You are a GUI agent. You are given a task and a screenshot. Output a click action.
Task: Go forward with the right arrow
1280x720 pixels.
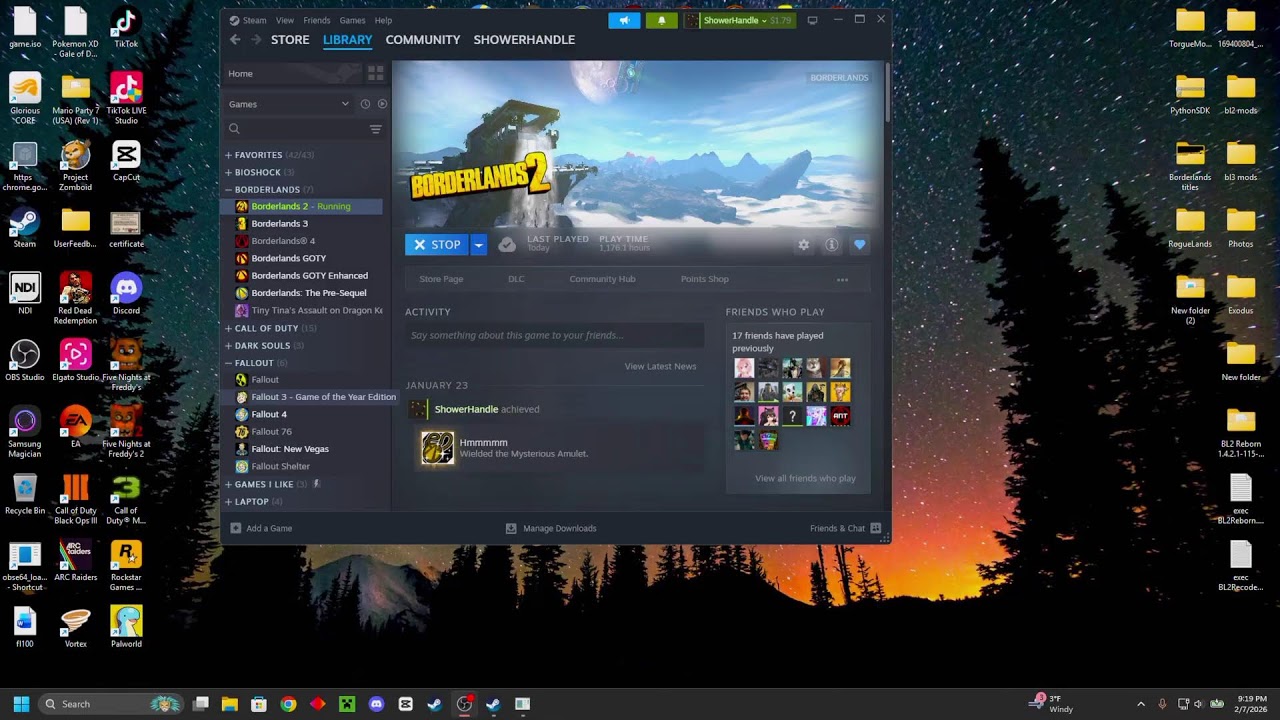coord(256,39)
